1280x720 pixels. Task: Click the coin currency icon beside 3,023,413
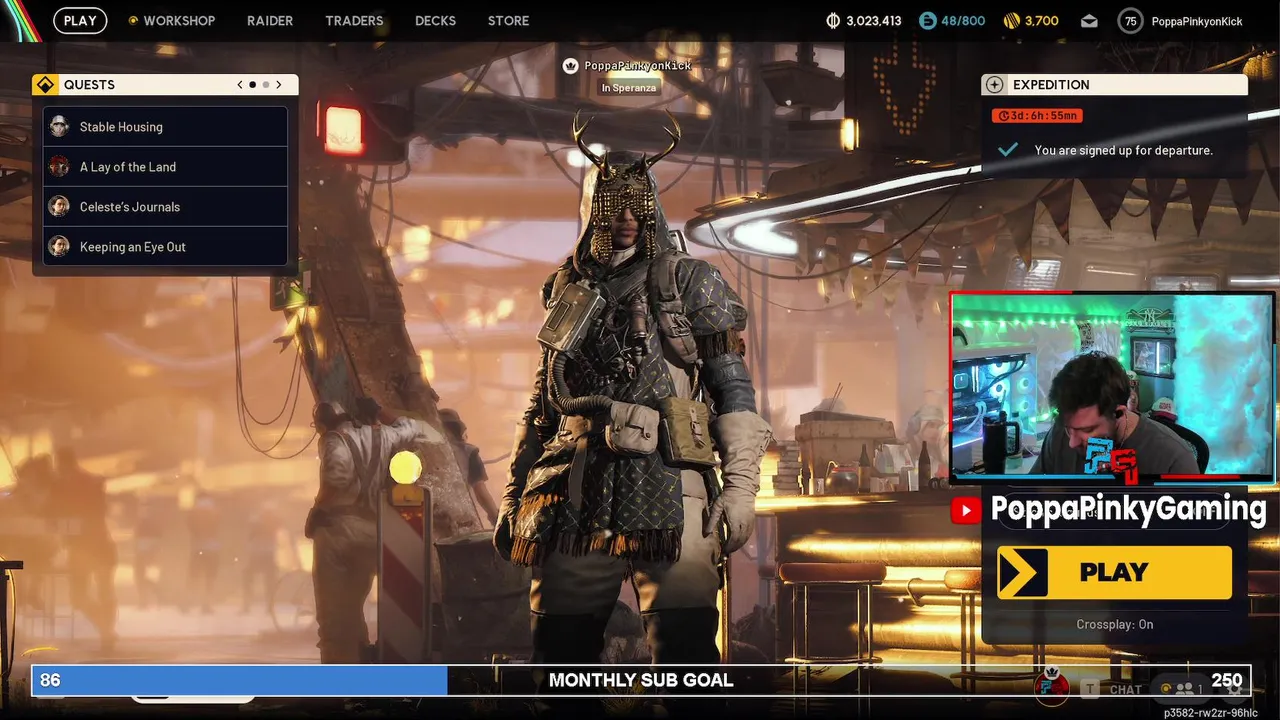coord(833,21)
